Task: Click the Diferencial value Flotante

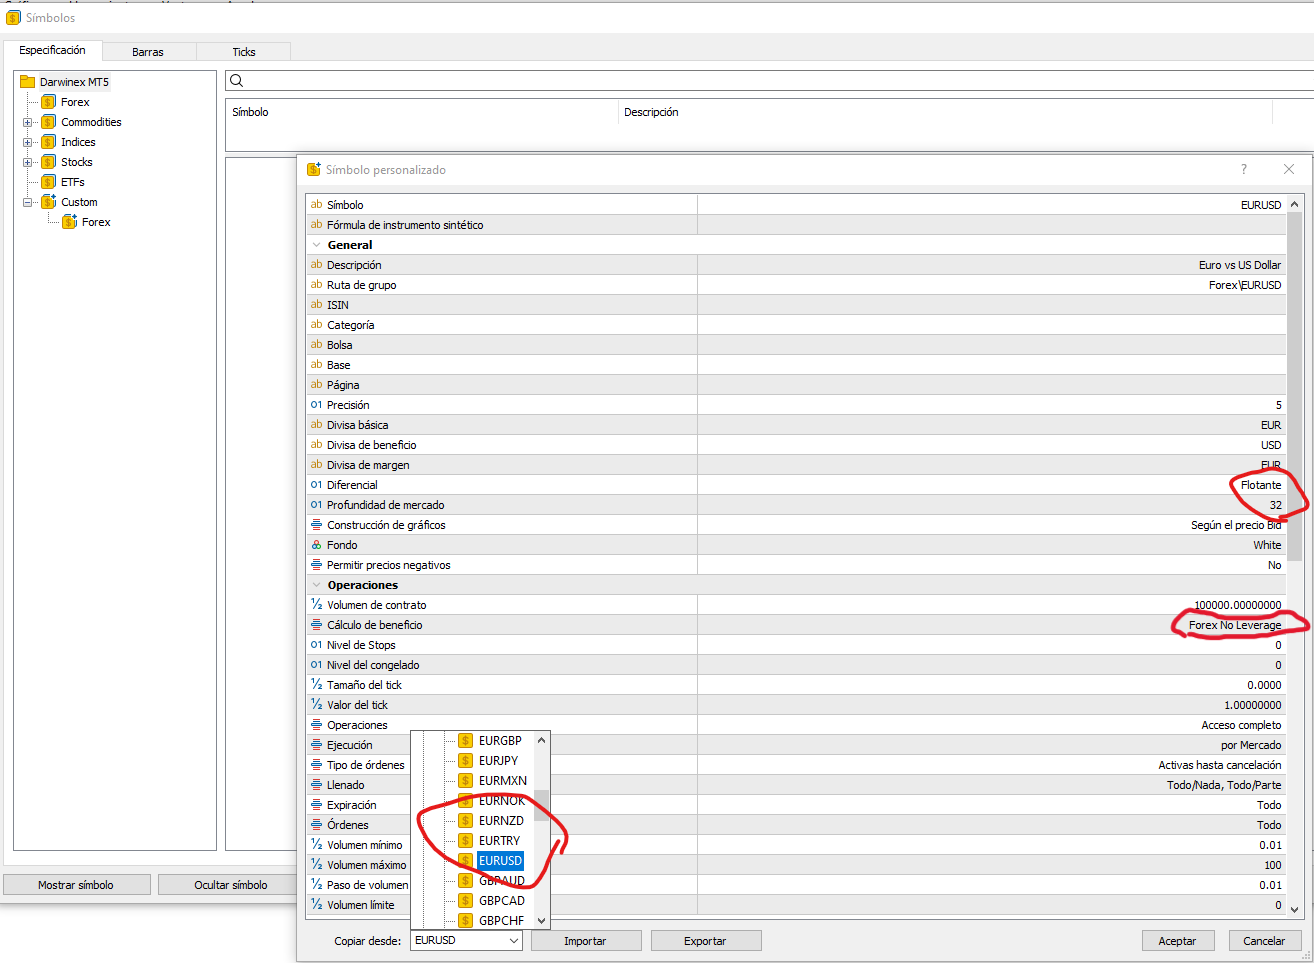Action: [1261, 485]
